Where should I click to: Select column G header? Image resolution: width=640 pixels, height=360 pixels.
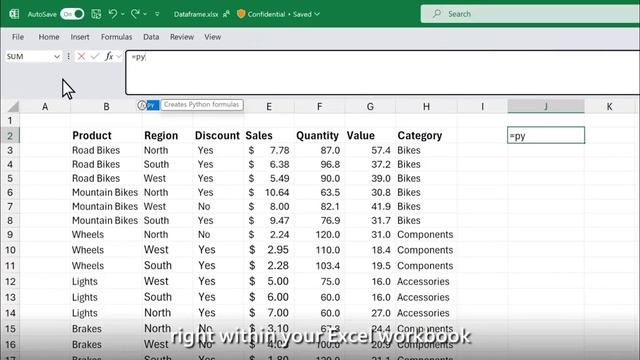tap(370, 107)
